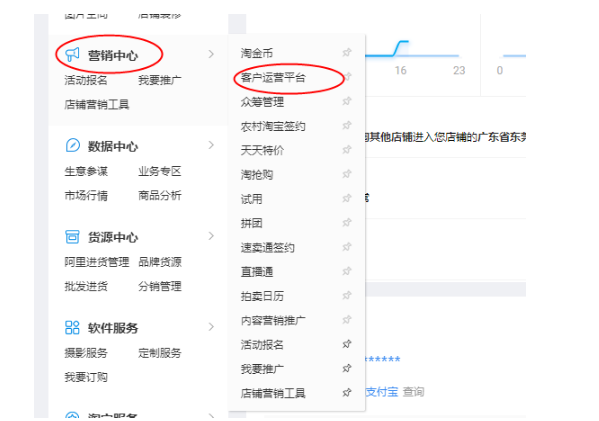The image size is (599, 421).
Task: Pin 试用 menu entry
Action: pos(347,198)
